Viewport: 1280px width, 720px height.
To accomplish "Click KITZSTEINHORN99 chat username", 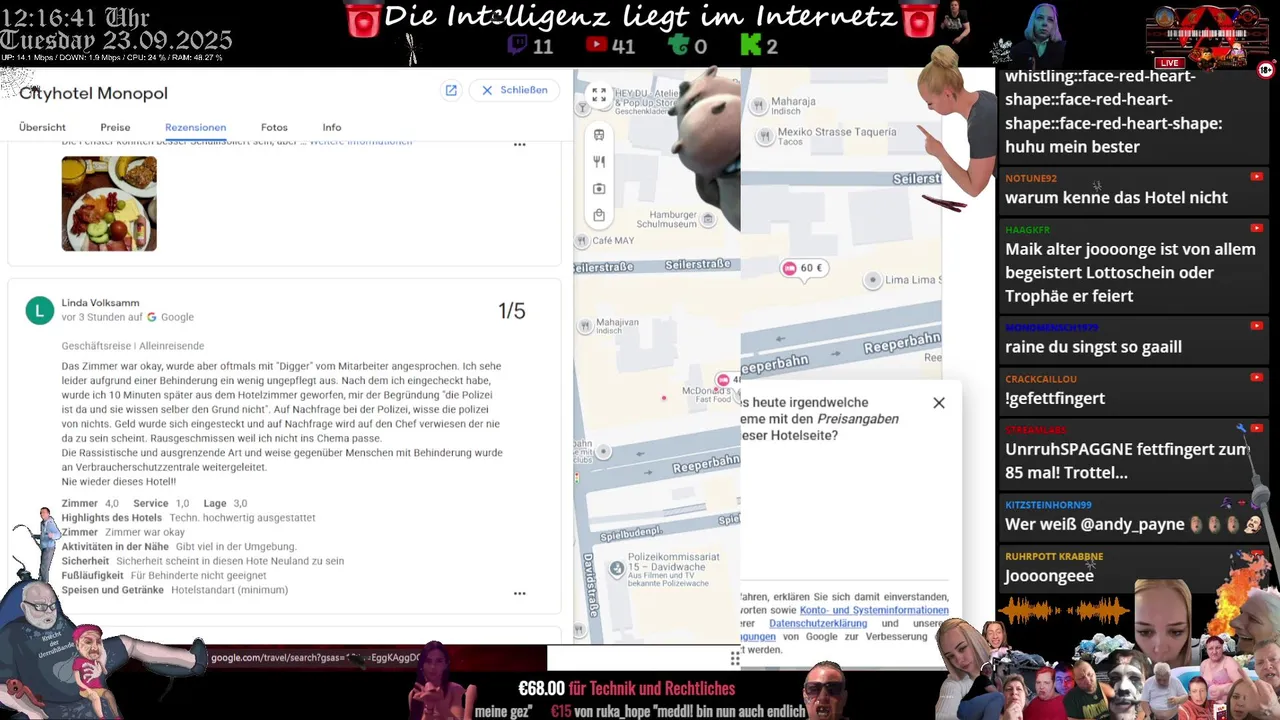I will click(x=1048, y=505).
